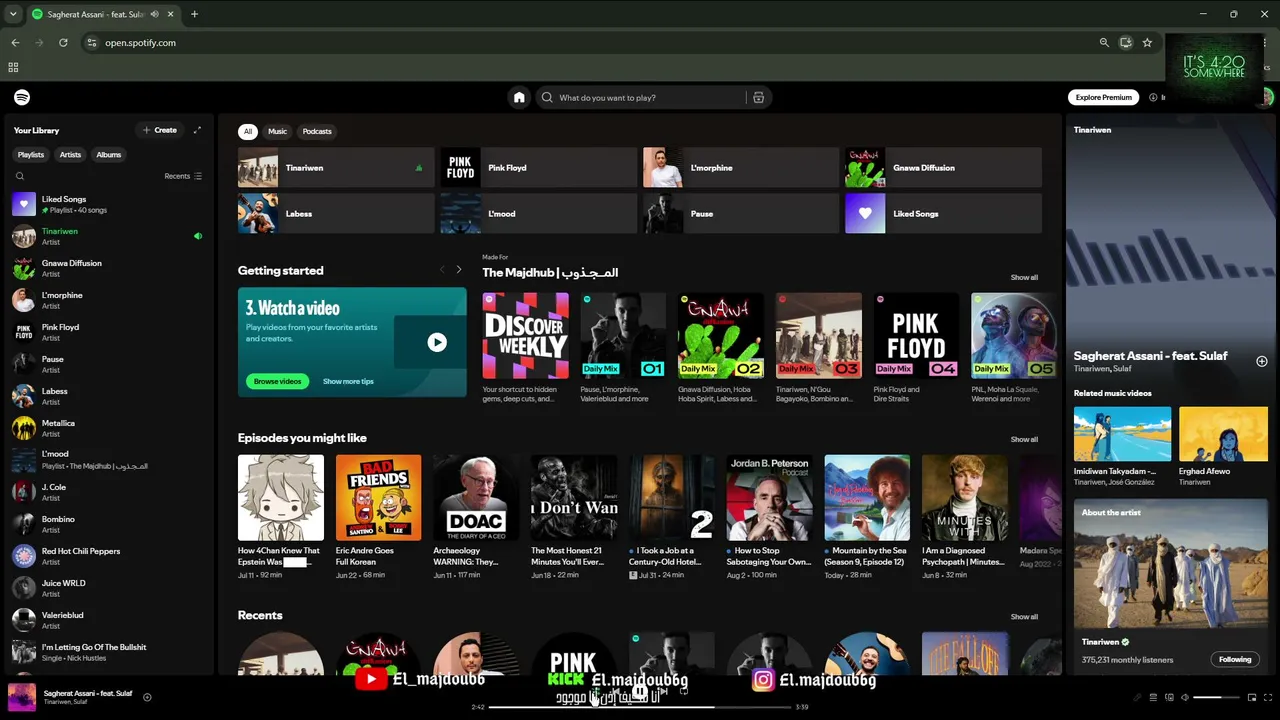Add current song to Liked Songs in player bar
Screen dimensions: 1280x720
click(147, 697)
